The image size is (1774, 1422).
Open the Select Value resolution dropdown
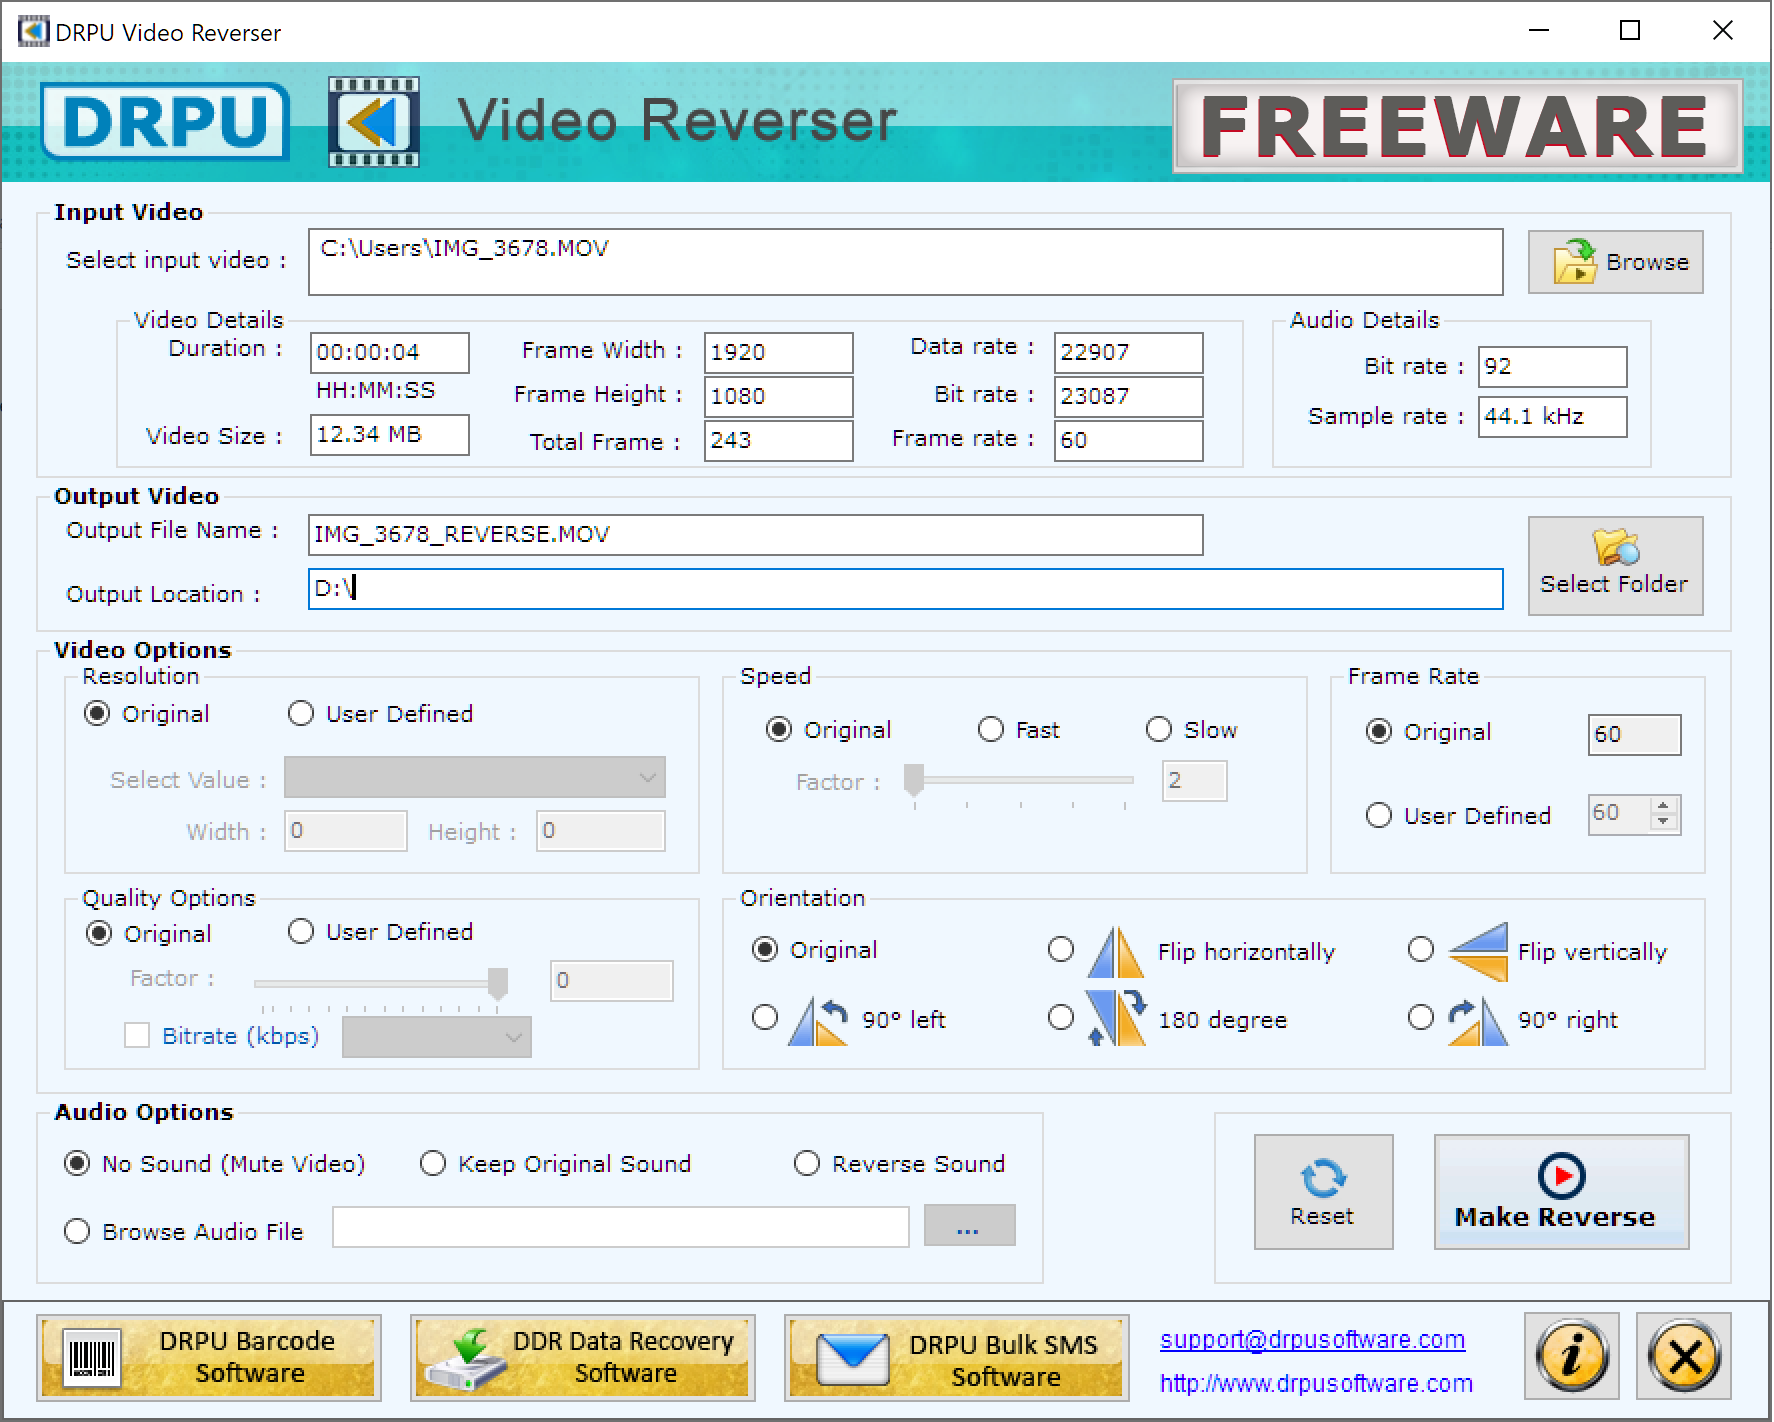(x=645, y=777)
